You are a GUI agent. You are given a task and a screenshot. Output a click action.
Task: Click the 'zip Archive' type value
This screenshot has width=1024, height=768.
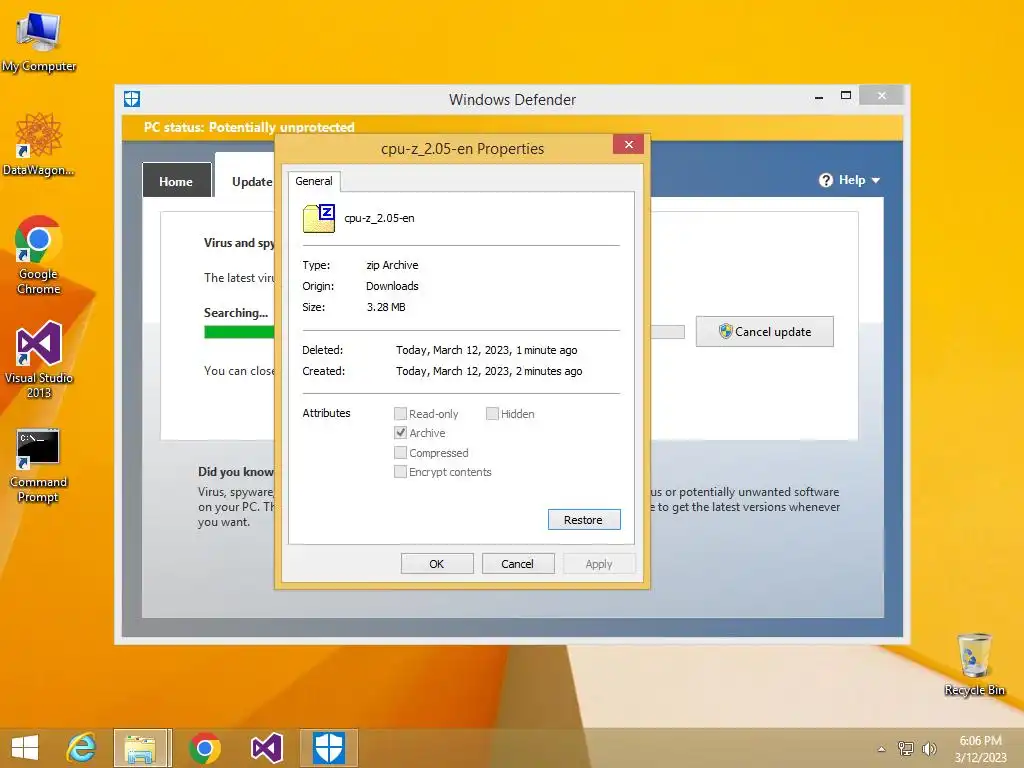pyautogui.click(x=392, y=265)
